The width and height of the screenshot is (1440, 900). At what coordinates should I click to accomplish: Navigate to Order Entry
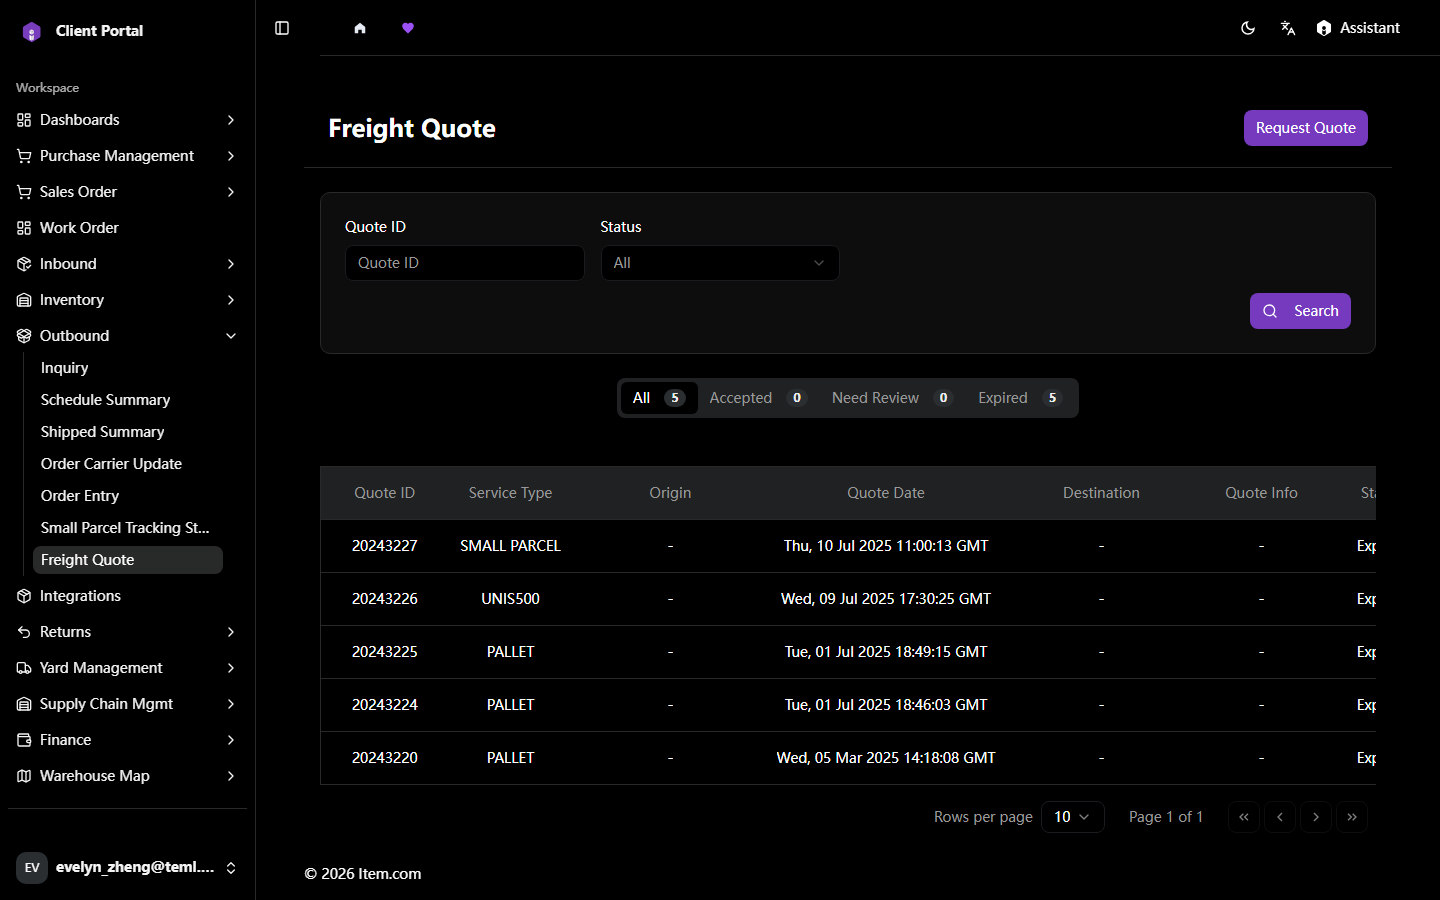(128, 496)
